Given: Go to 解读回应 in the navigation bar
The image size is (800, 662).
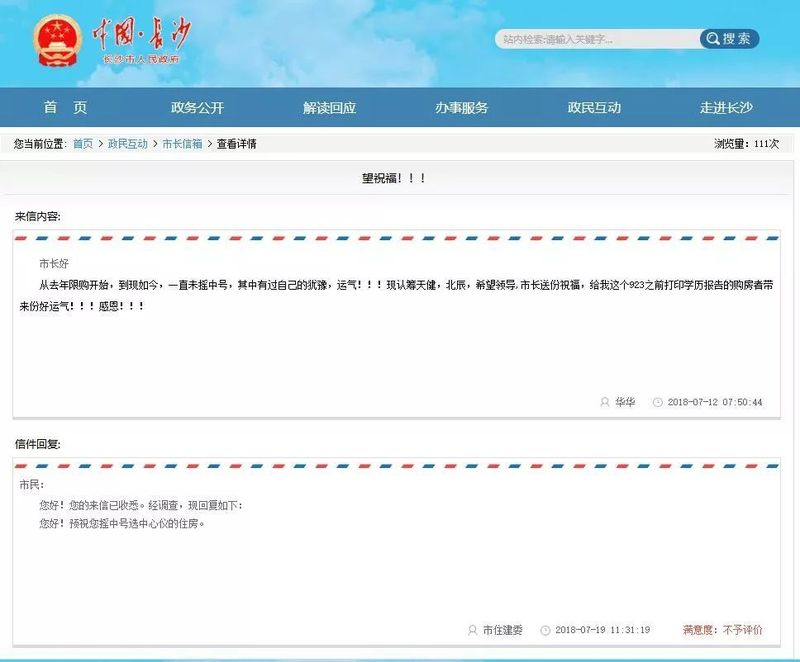Looking at the screenshot, I should pos(330,108).
